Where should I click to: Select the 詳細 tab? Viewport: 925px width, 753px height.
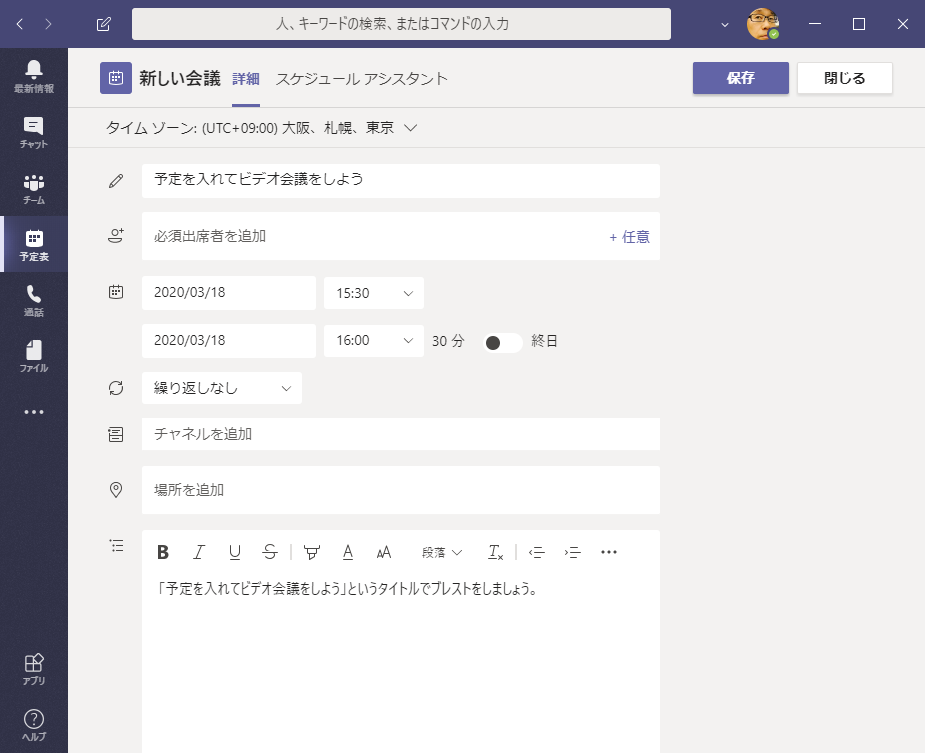(x=246, y=78)
